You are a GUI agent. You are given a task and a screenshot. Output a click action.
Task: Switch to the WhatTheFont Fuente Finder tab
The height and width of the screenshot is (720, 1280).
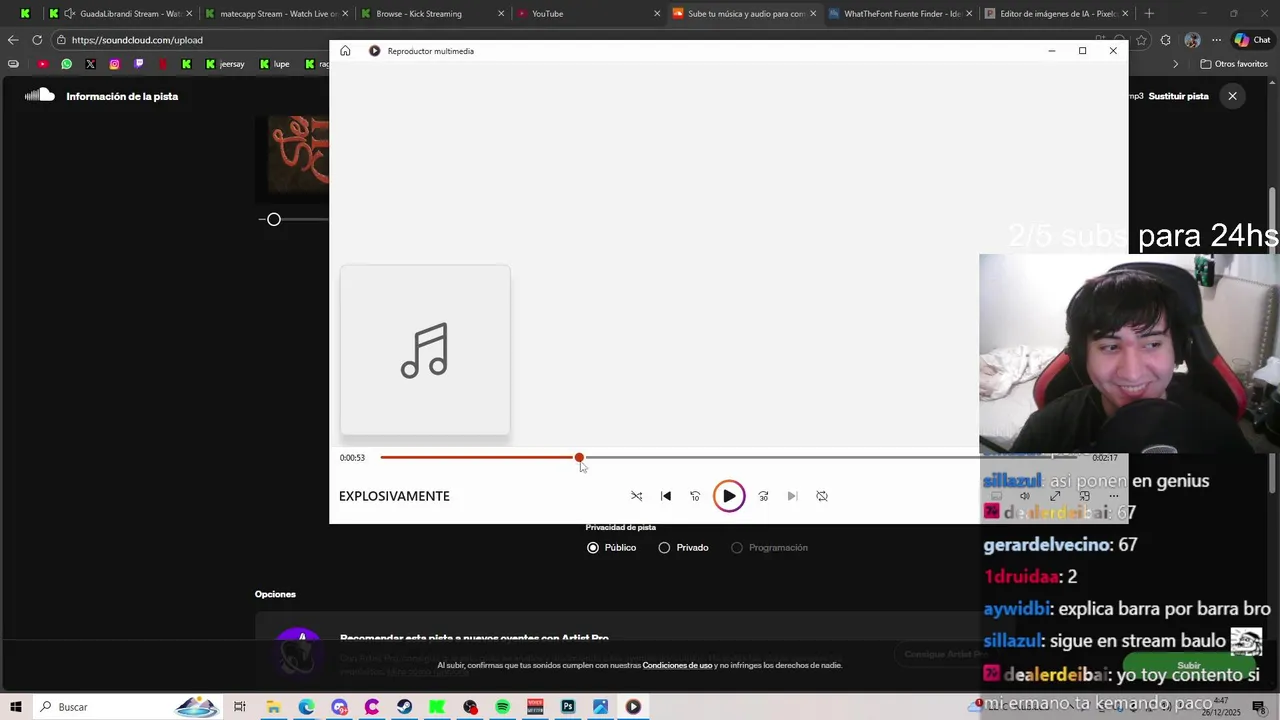click(x=902, y=14)
